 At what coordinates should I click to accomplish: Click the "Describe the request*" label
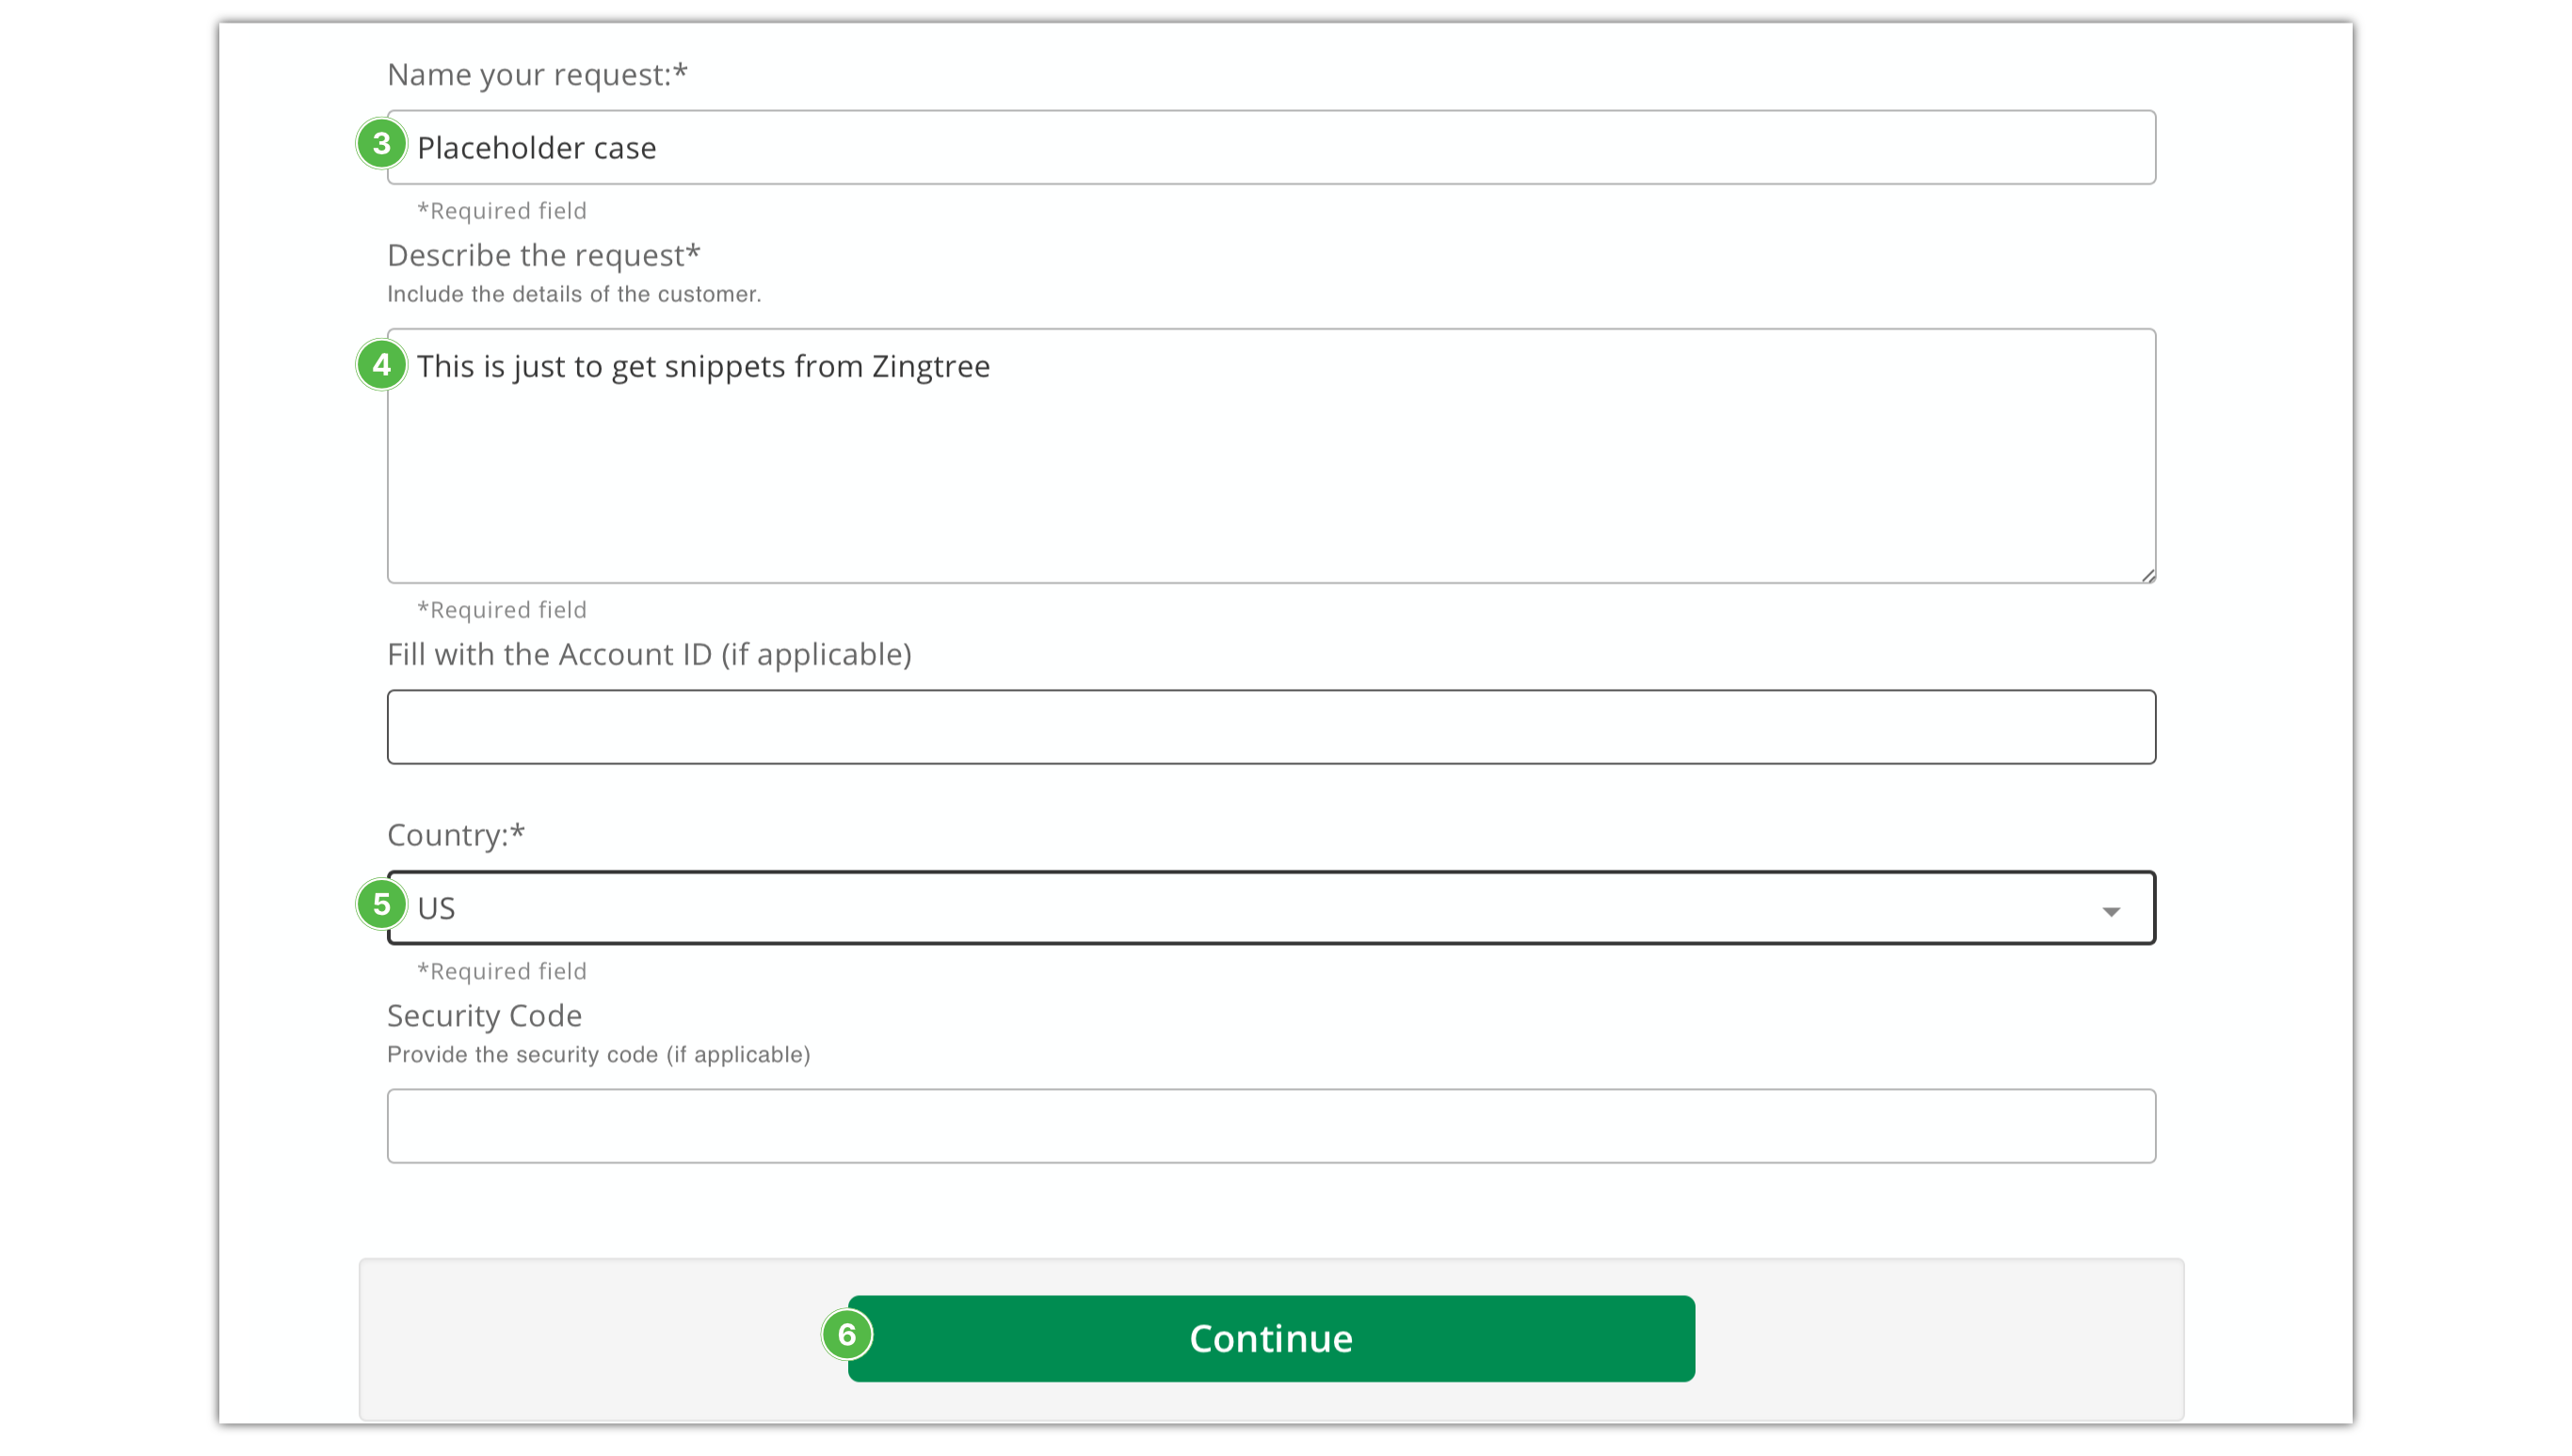pos(543,256)
